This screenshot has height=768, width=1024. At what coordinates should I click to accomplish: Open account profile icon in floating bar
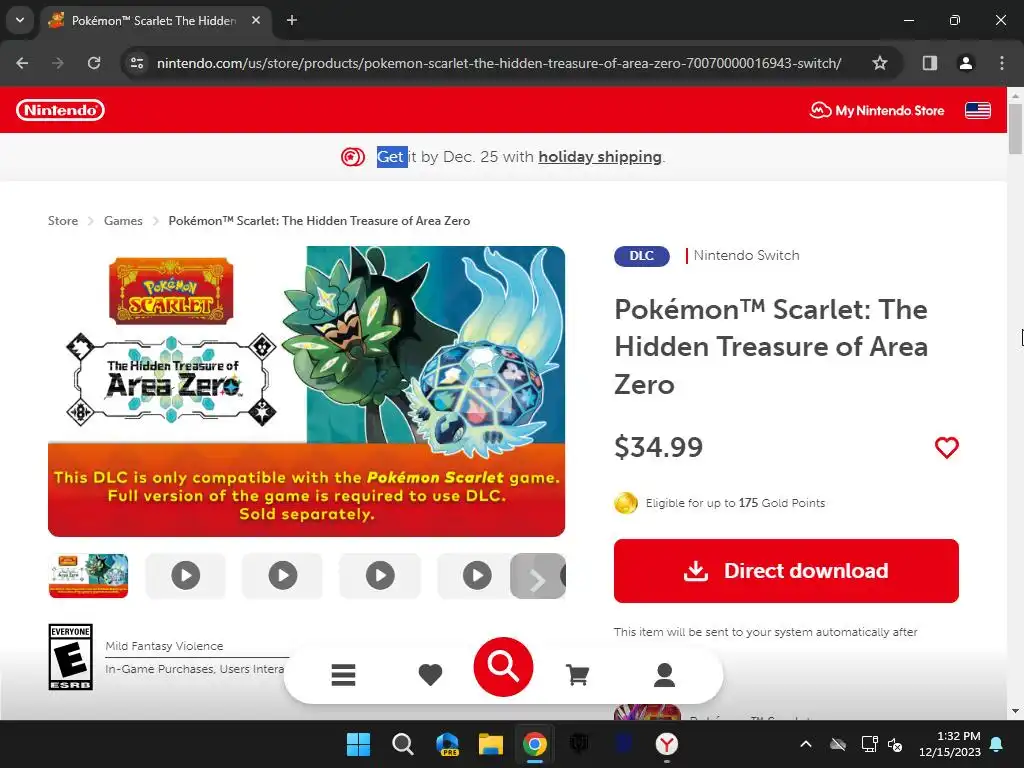click(x=664, y=675)
